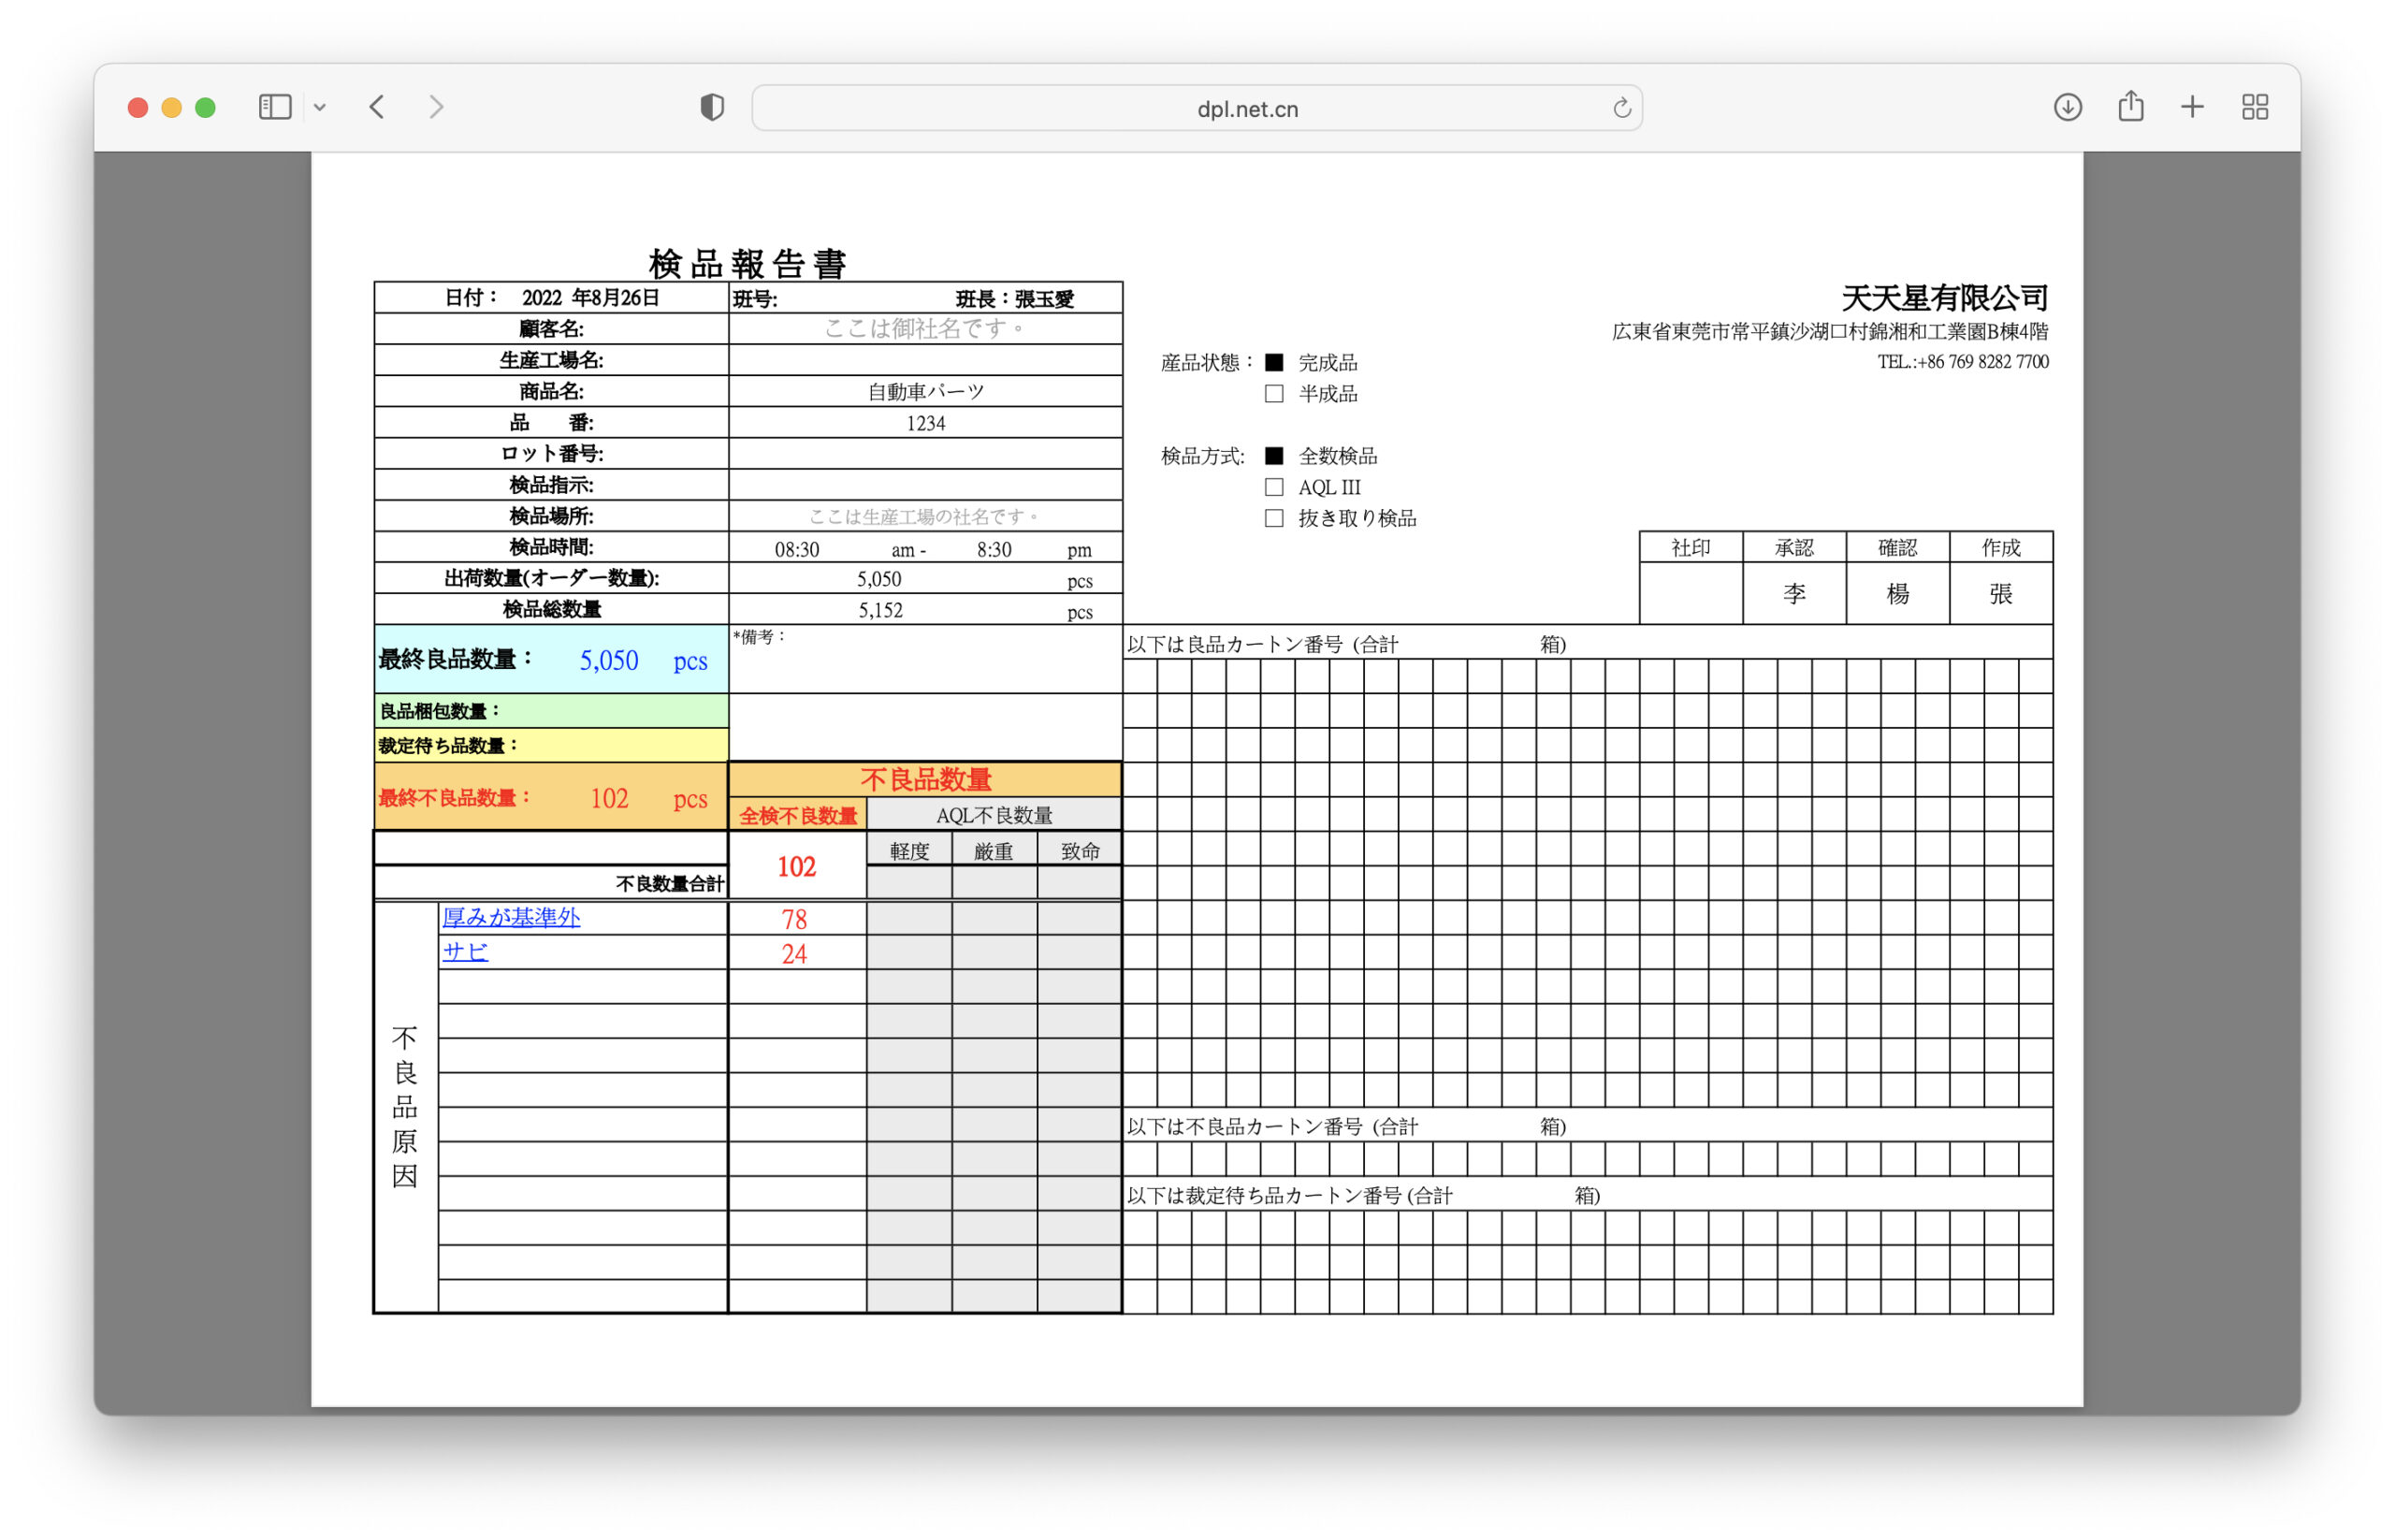This screenshot has height=1540, width=2395.
Task: Show the tab overview grid
Action: click(x=2254, y=107)
